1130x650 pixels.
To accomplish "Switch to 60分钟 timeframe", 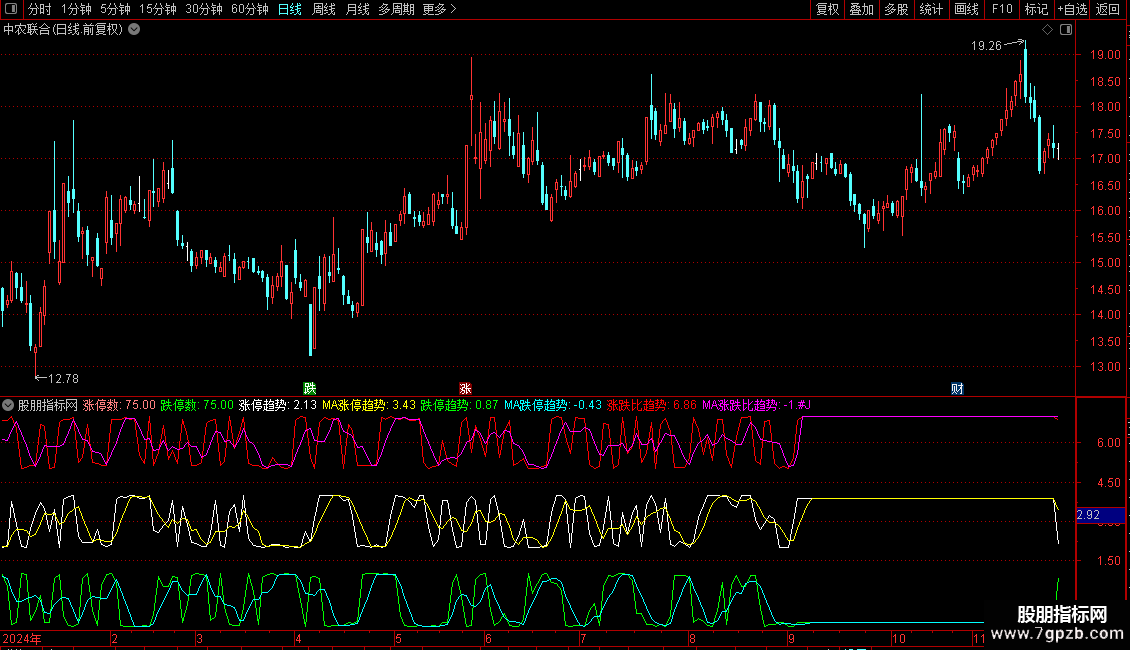I will pos(249,9).
